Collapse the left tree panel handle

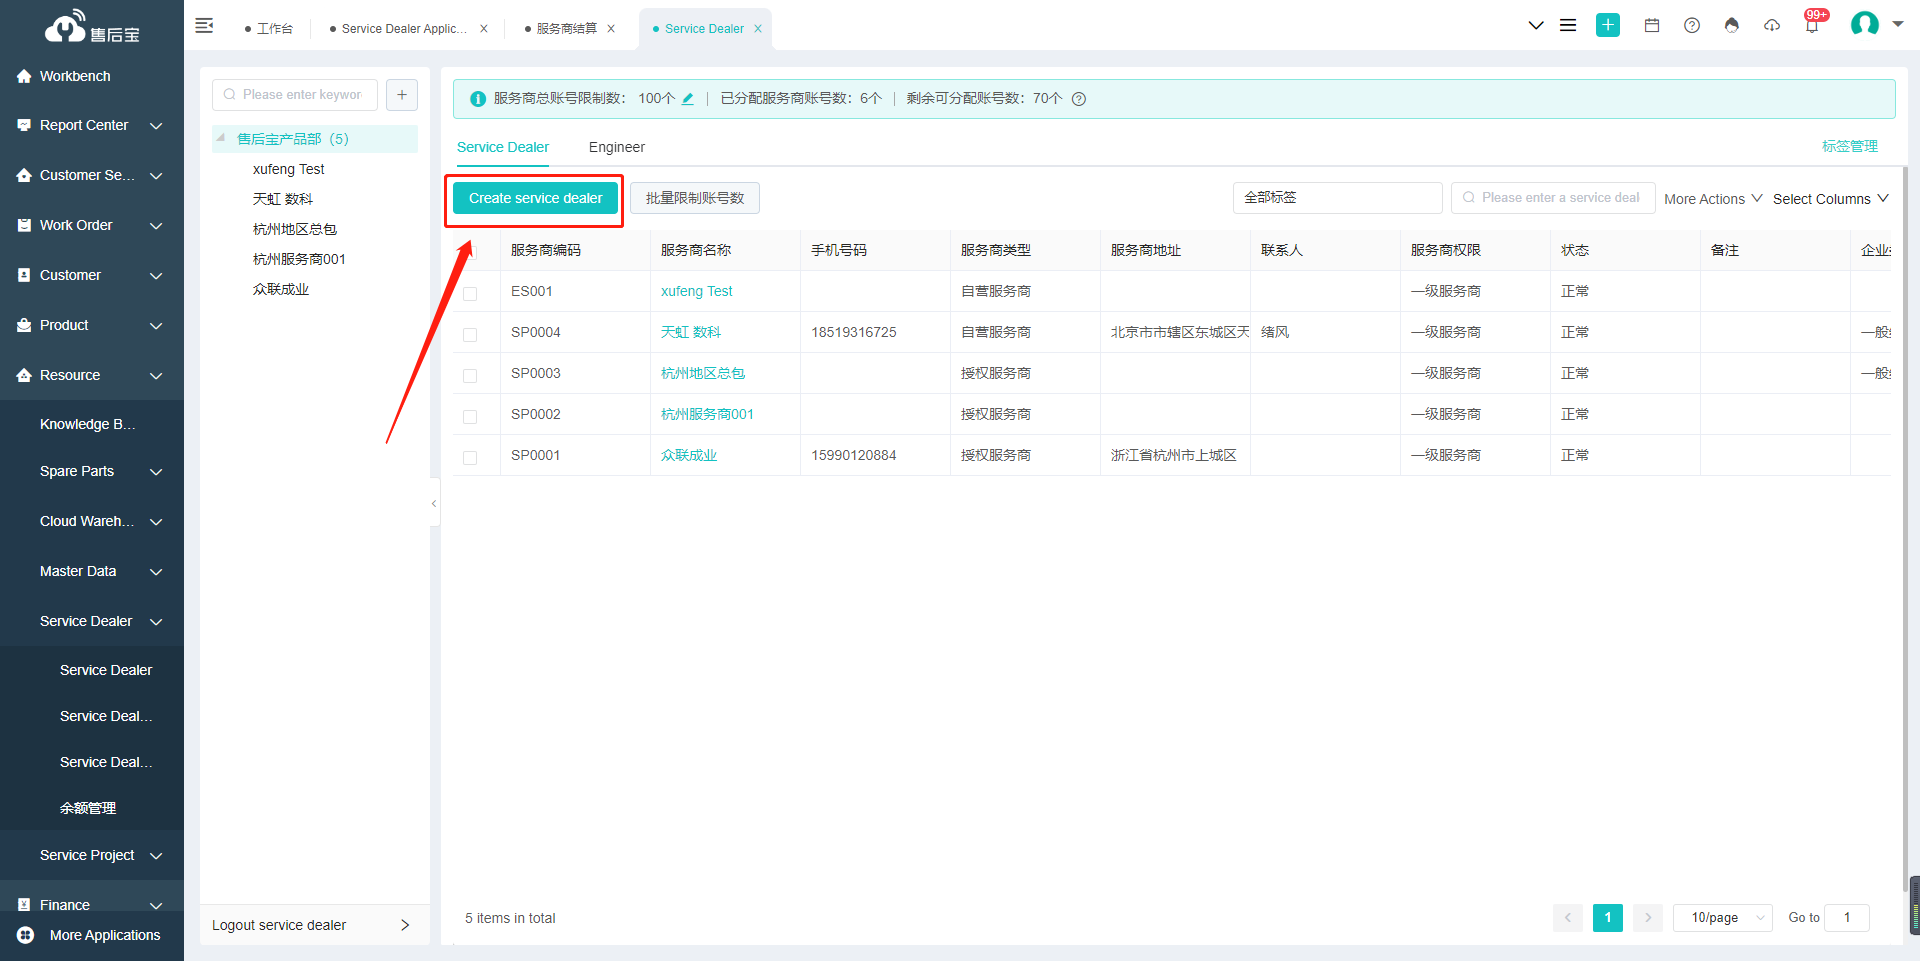[434, 503]
